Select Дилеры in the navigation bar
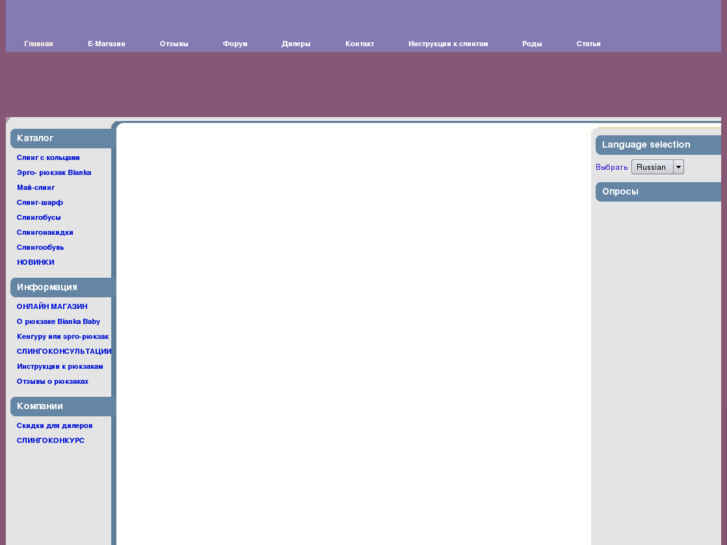The height and width of the screenshot is (545, 727). (x=296, y=44)
